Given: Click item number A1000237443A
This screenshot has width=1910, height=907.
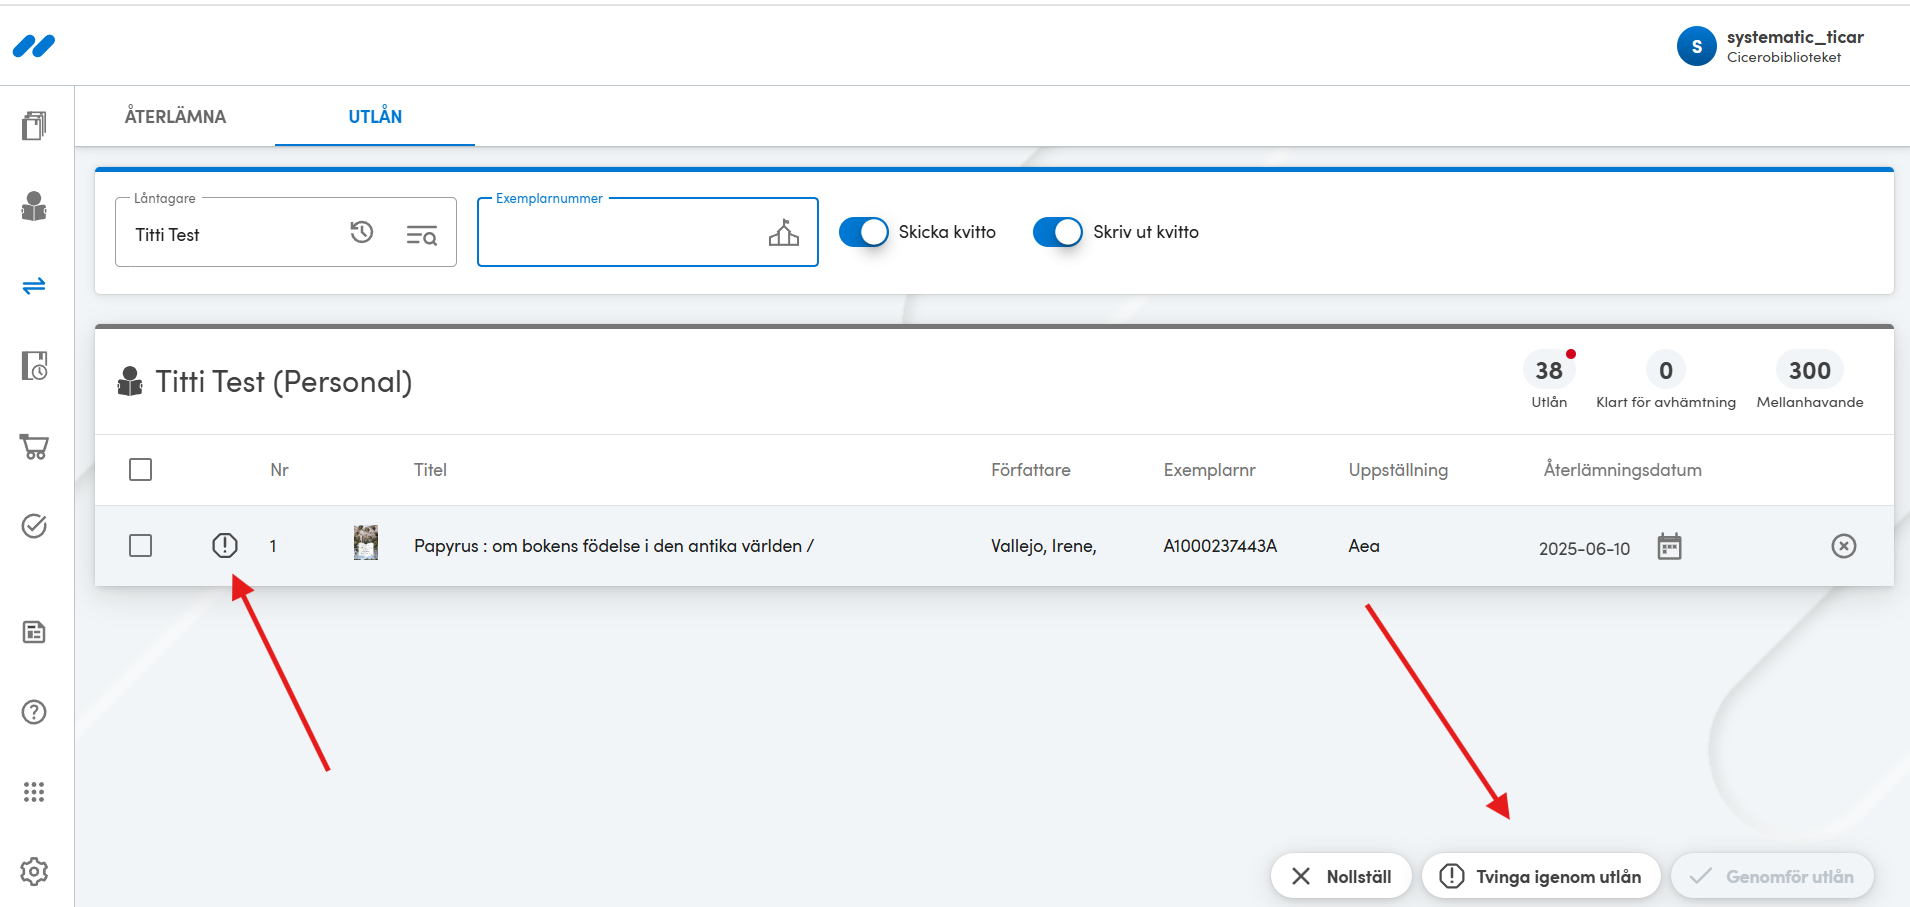Looking at the screenshot, I should (1220, 546).
